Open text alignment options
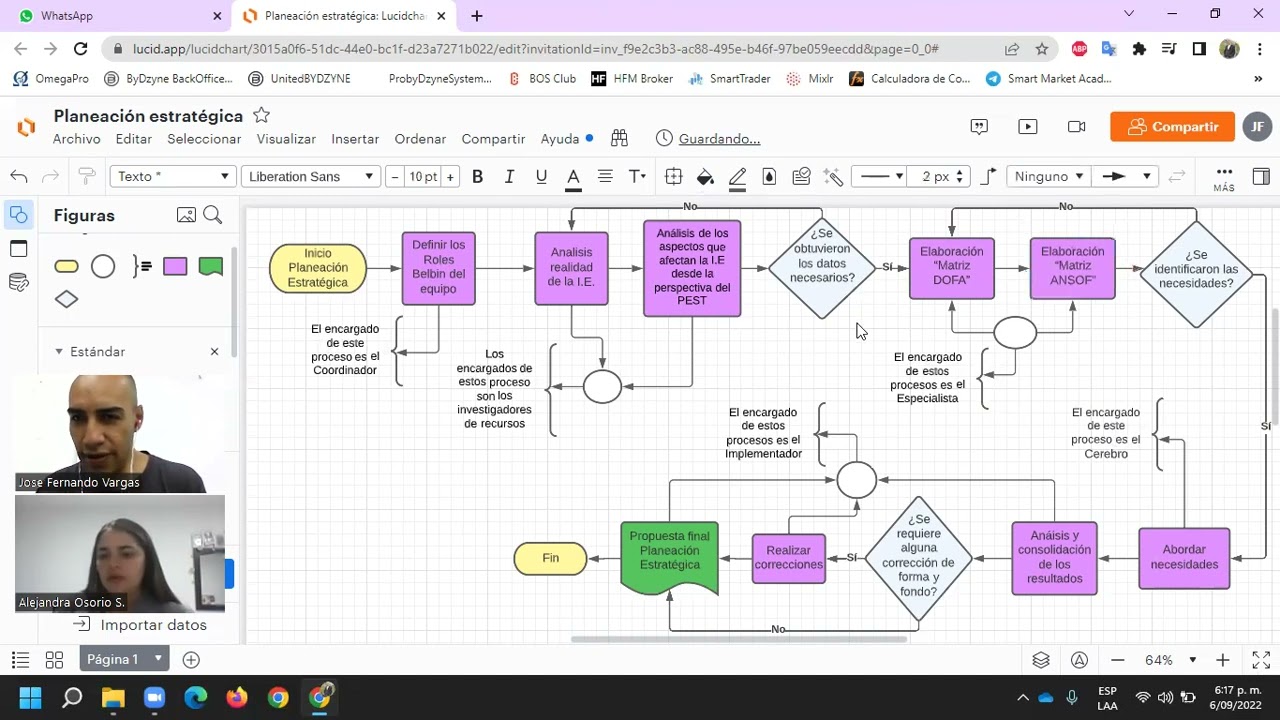Screen dimensions: 1280x720 [605, 177]
